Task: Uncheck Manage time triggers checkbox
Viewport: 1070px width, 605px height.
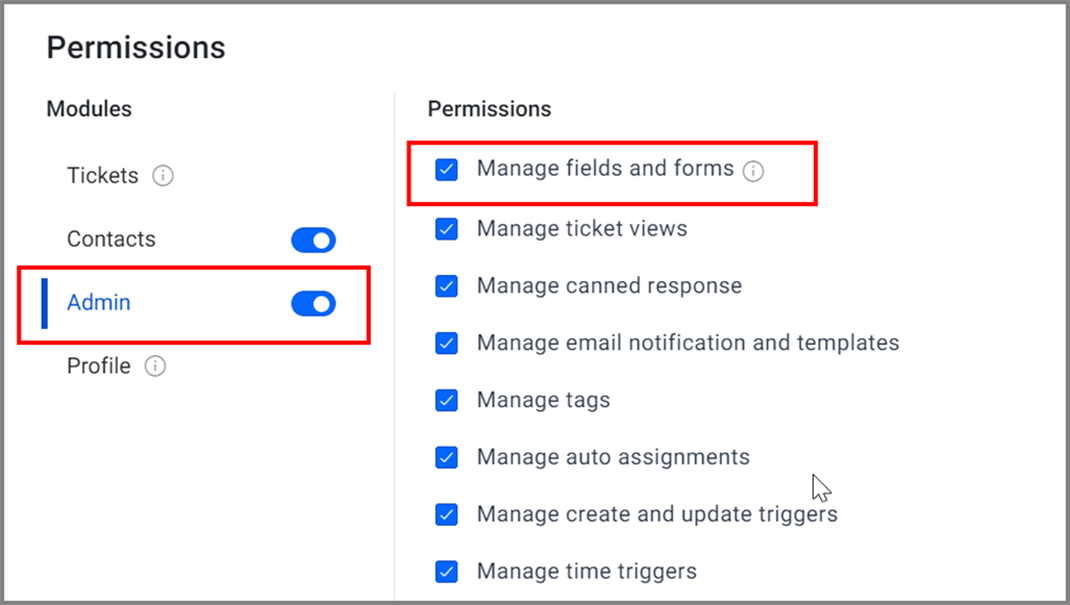Action: click(x=447, y=572)
